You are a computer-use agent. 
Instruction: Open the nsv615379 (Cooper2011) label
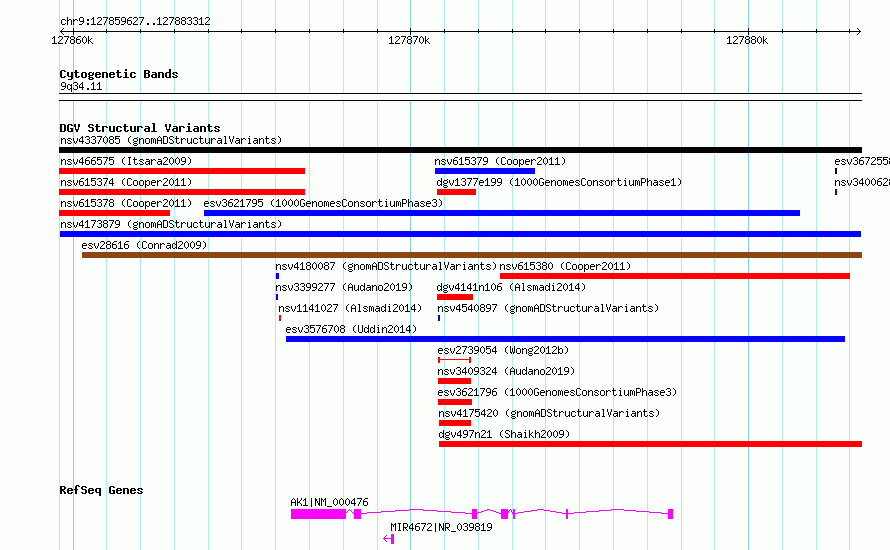click(x=500, y=161)
